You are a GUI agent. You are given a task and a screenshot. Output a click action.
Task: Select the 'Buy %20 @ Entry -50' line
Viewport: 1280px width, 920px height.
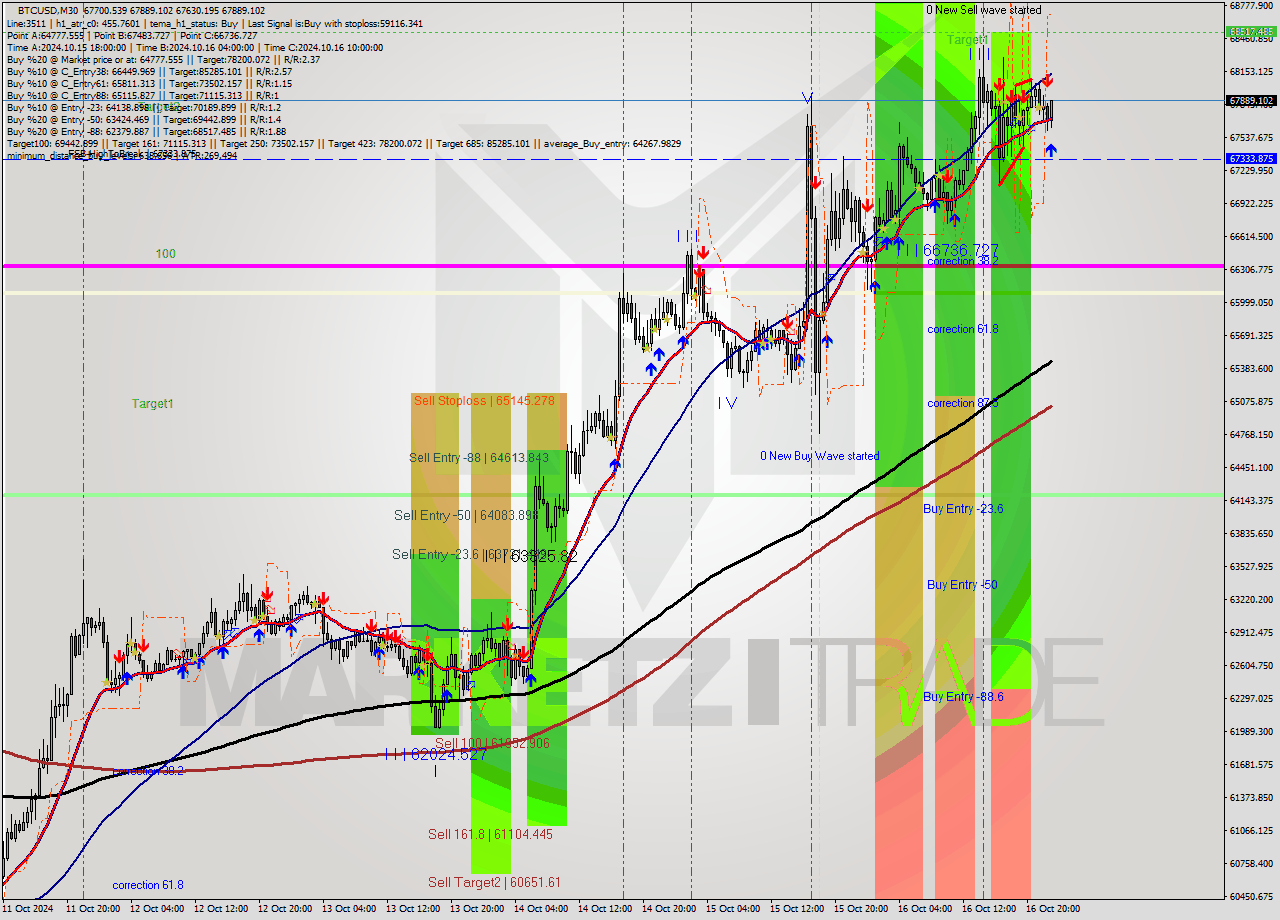click(143, 119)
